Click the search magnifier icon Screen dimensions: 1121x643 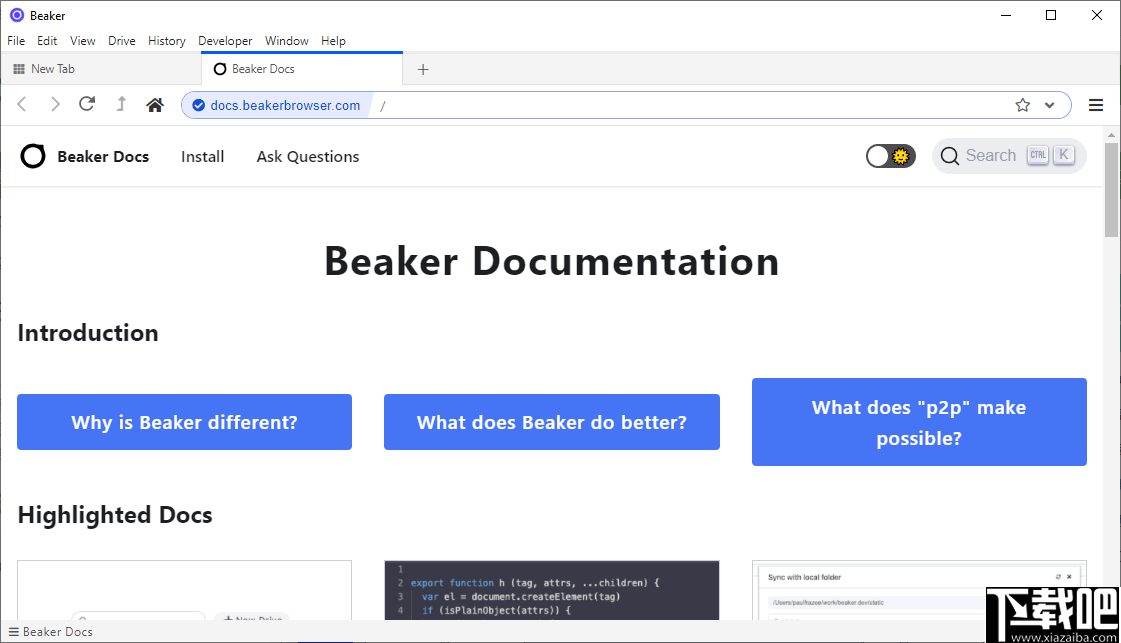(948, 156)
